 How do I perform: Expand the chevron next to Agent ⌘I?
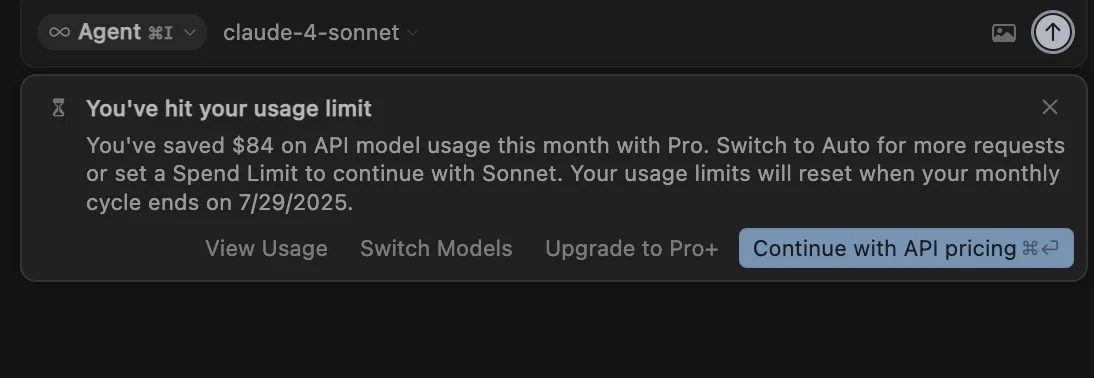(190, 33)
